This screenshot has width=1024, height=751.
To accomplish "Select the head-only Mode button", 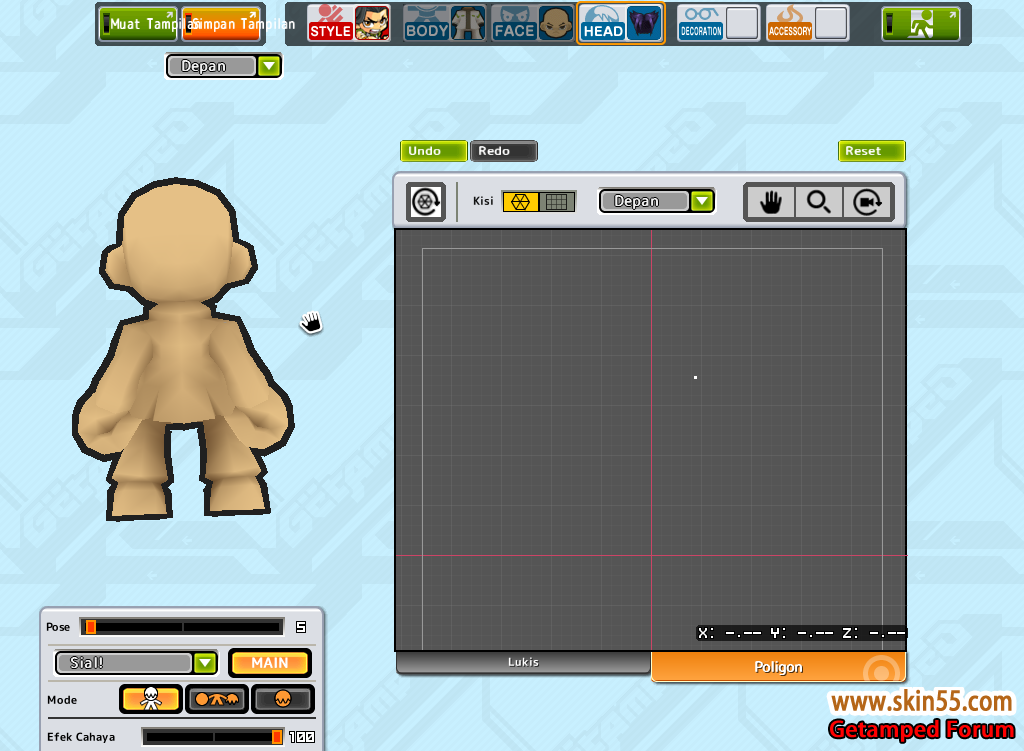I will point(283,699).
